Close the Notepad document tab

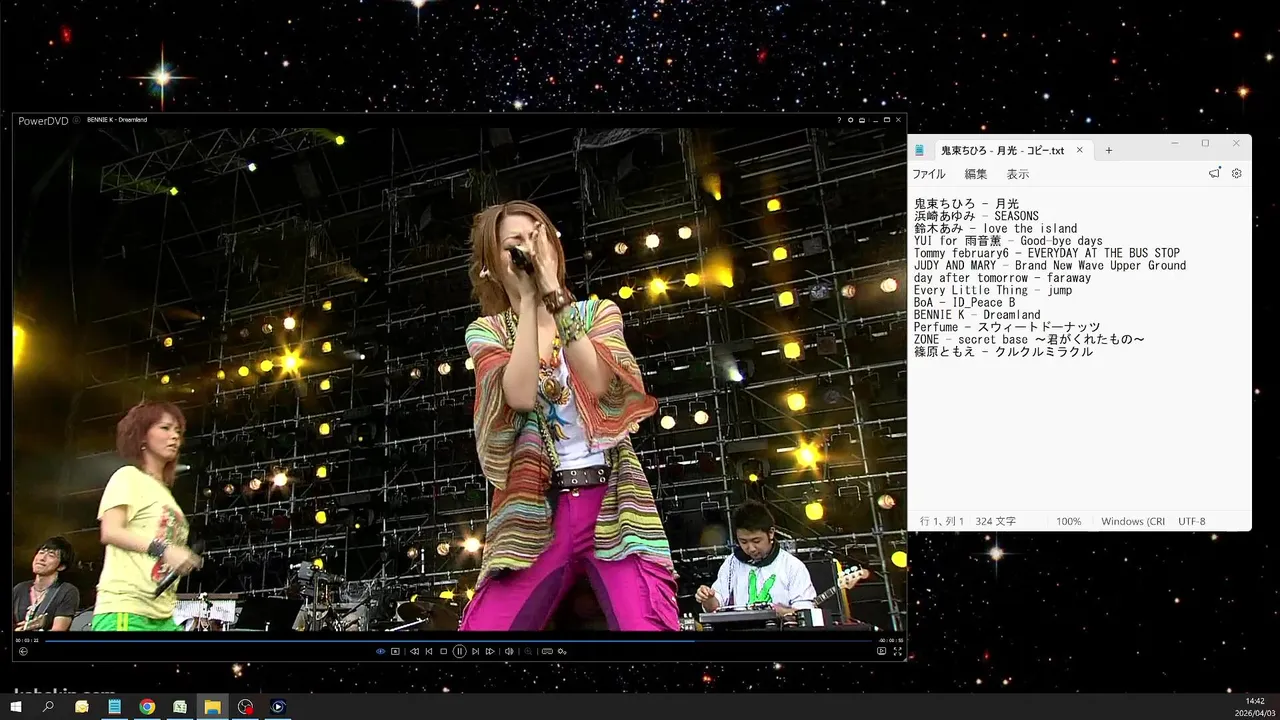tap(1079, 150)
